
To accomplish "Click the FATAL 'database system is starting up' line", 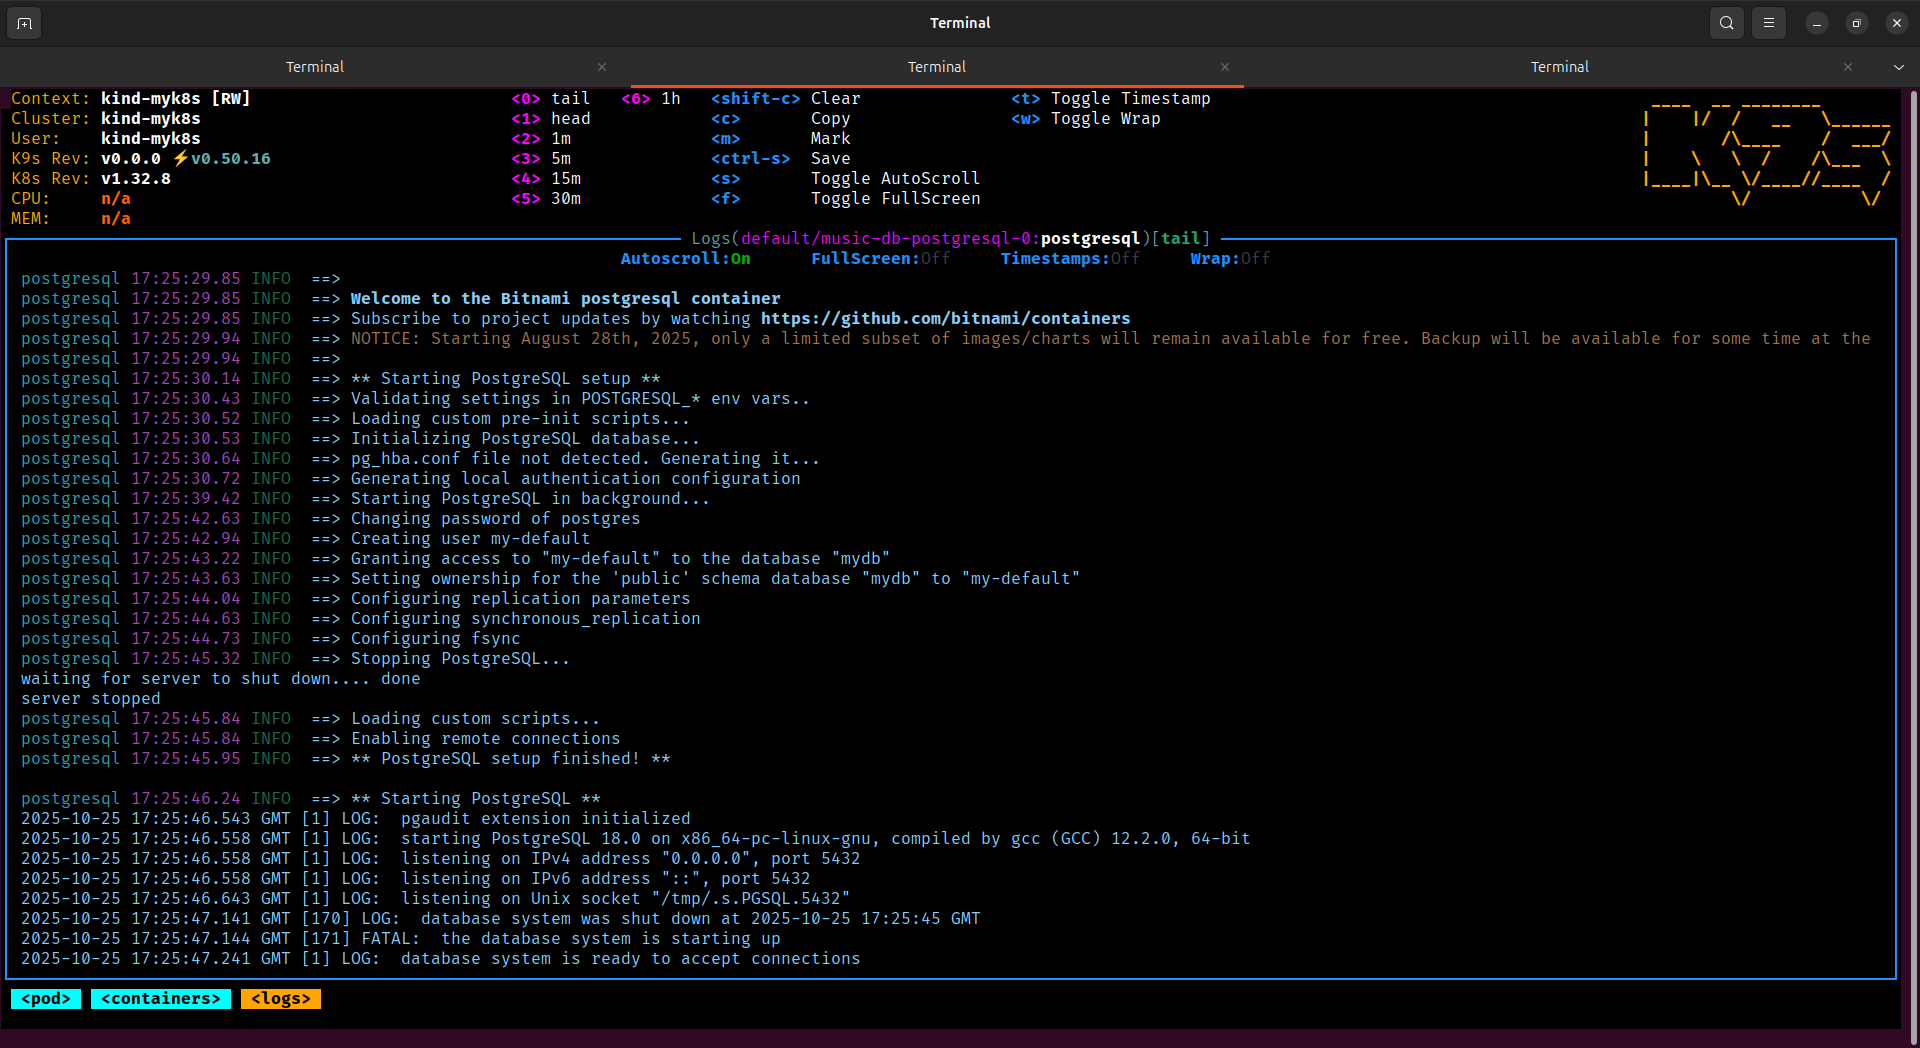I will click(x=400, y=939).
